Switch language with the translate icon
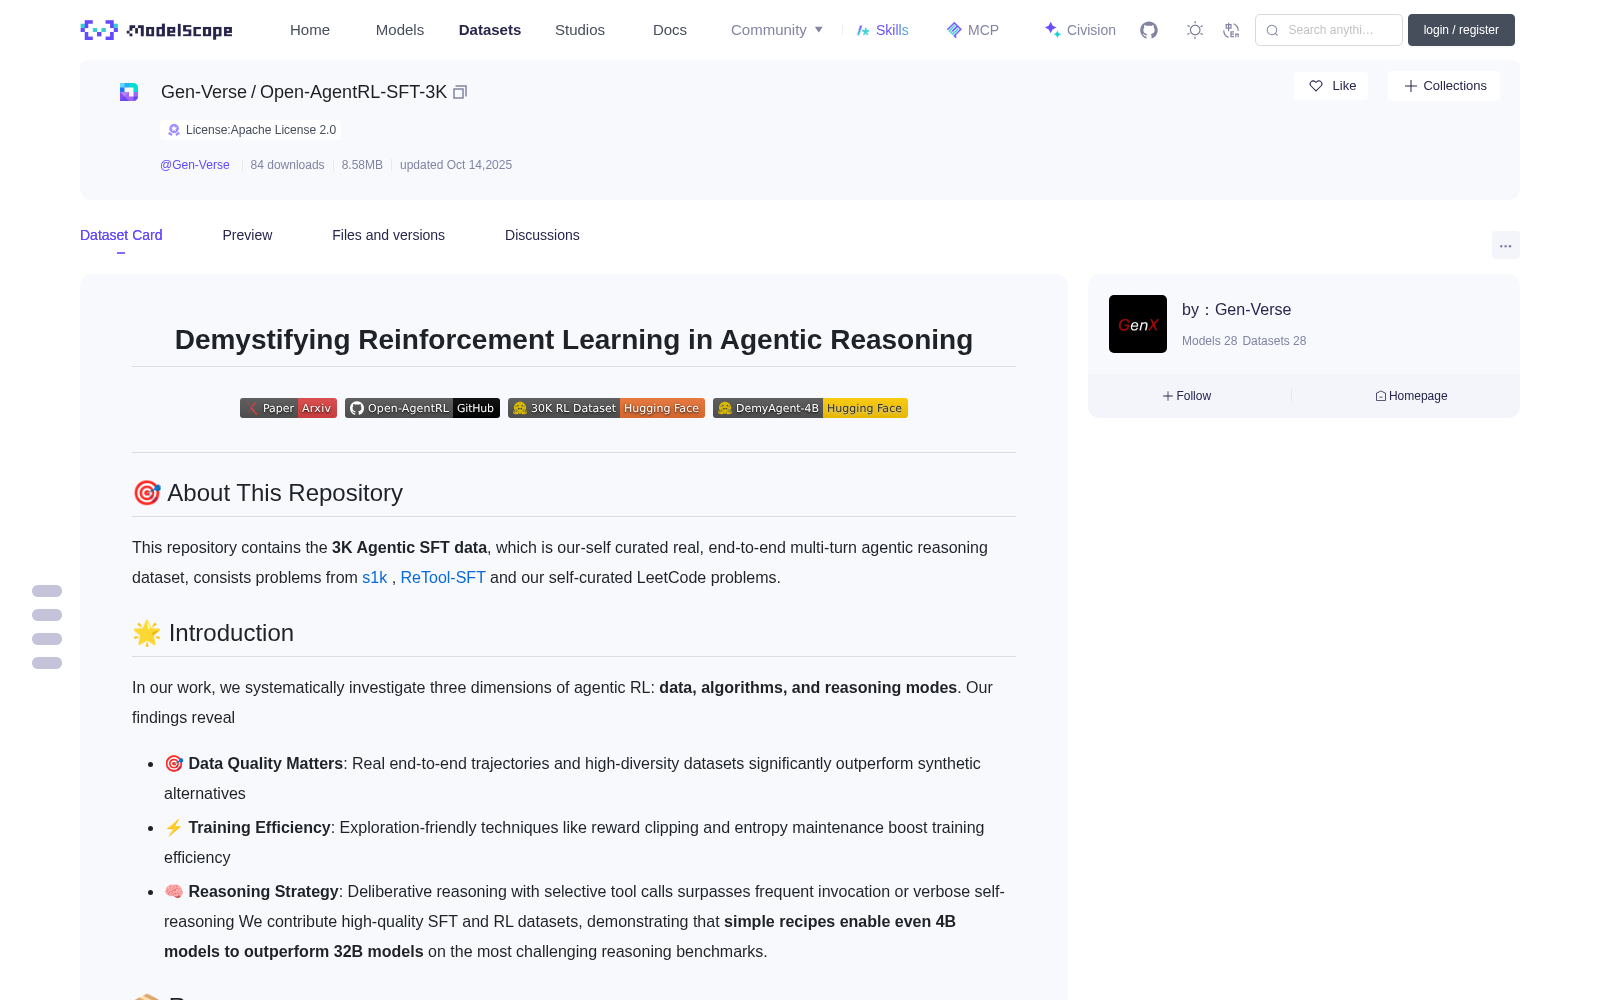 [x=1231, y=30]
